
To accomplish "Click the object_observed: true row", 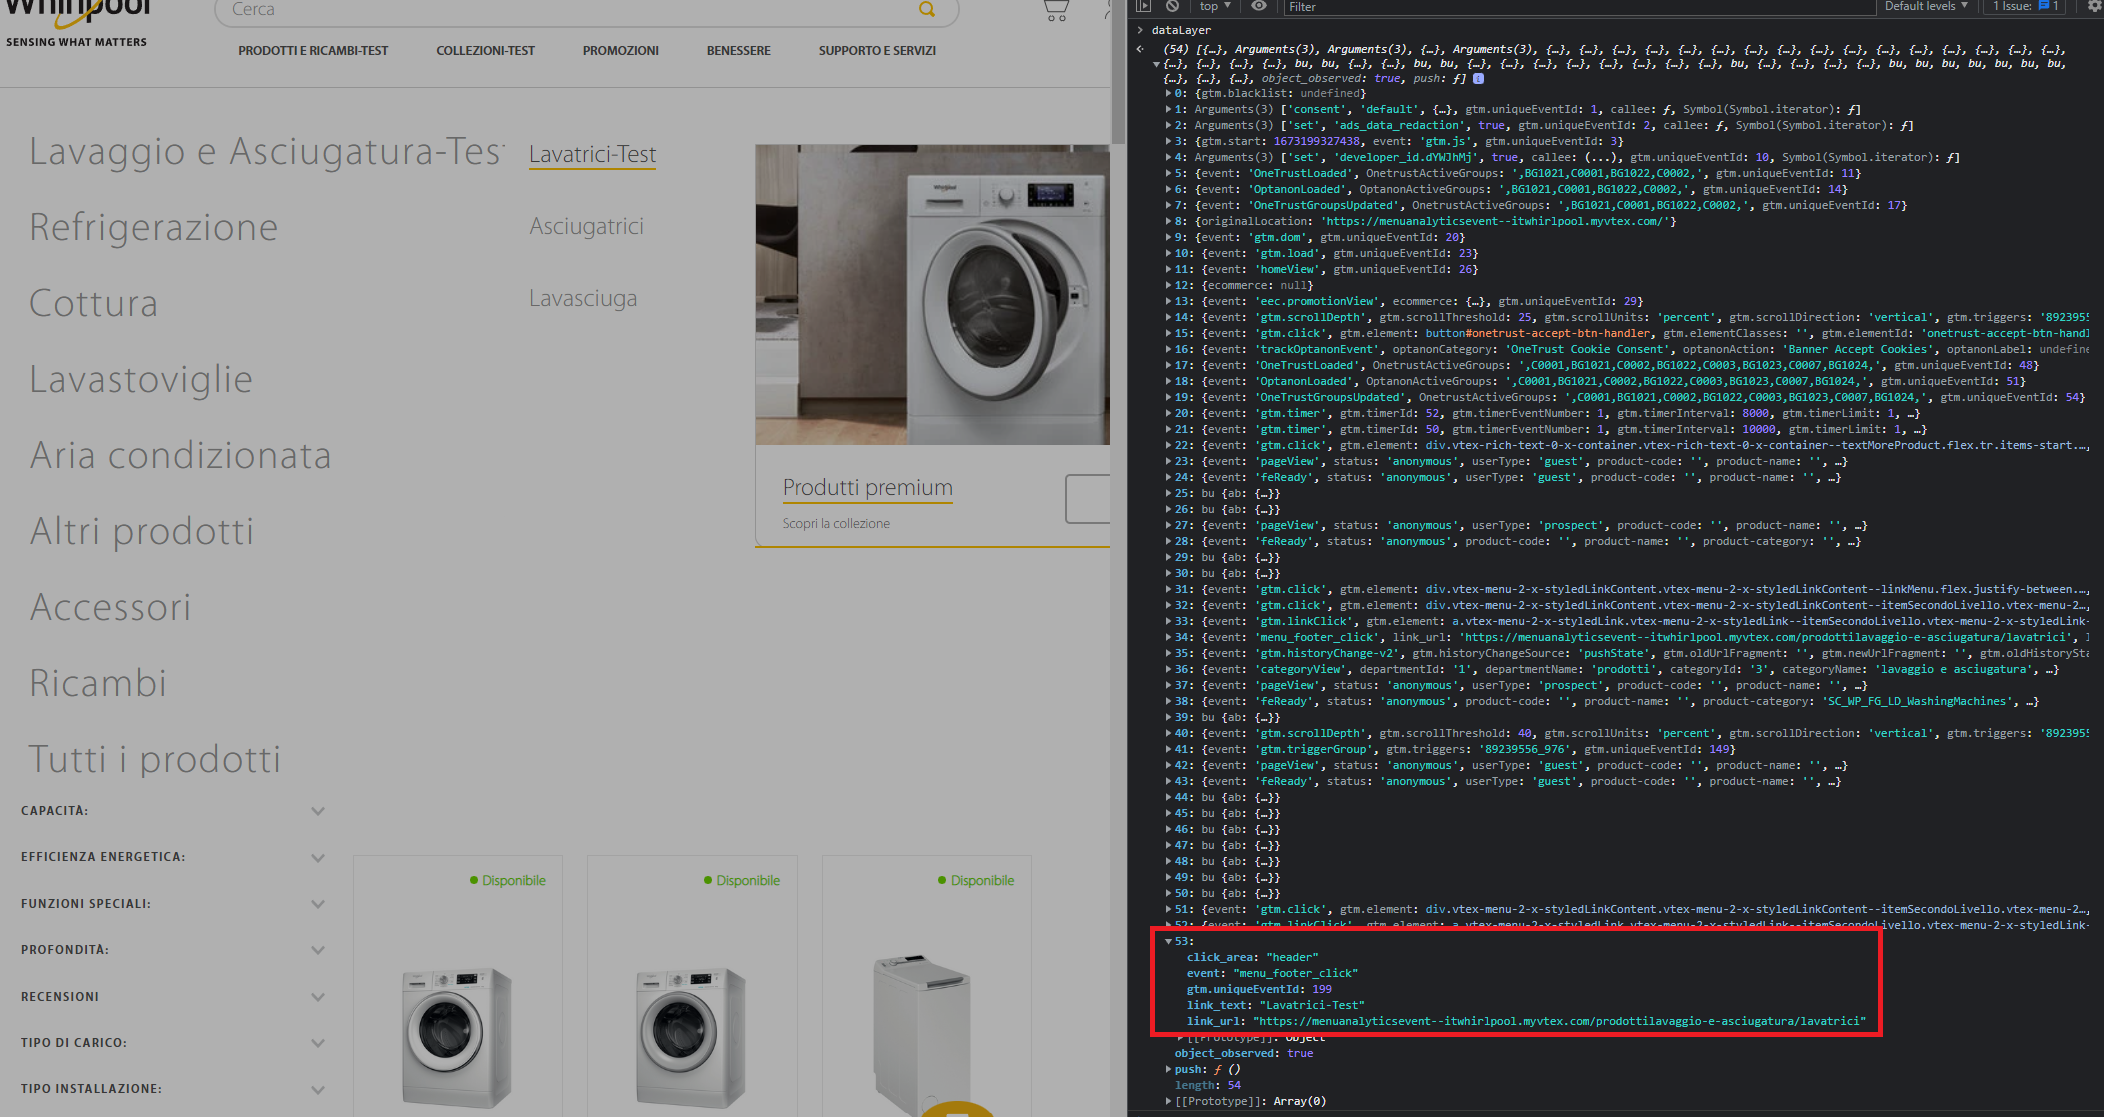I will coord(1243,1054).
